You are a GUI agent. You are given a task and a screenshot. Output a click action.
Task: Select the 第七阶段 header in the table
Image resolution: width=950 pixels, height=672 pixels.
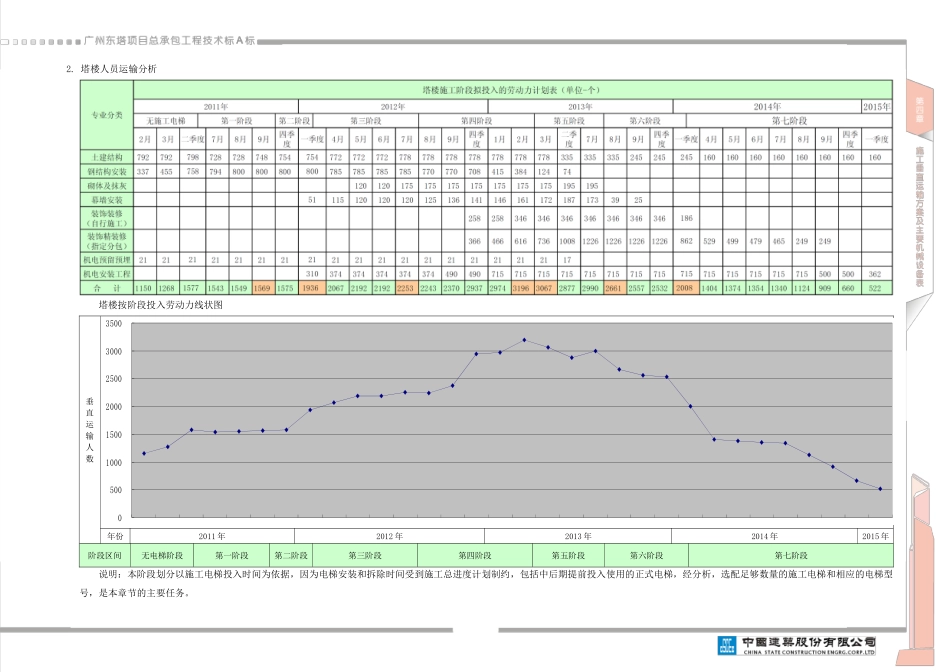click(x=789, y=121)
